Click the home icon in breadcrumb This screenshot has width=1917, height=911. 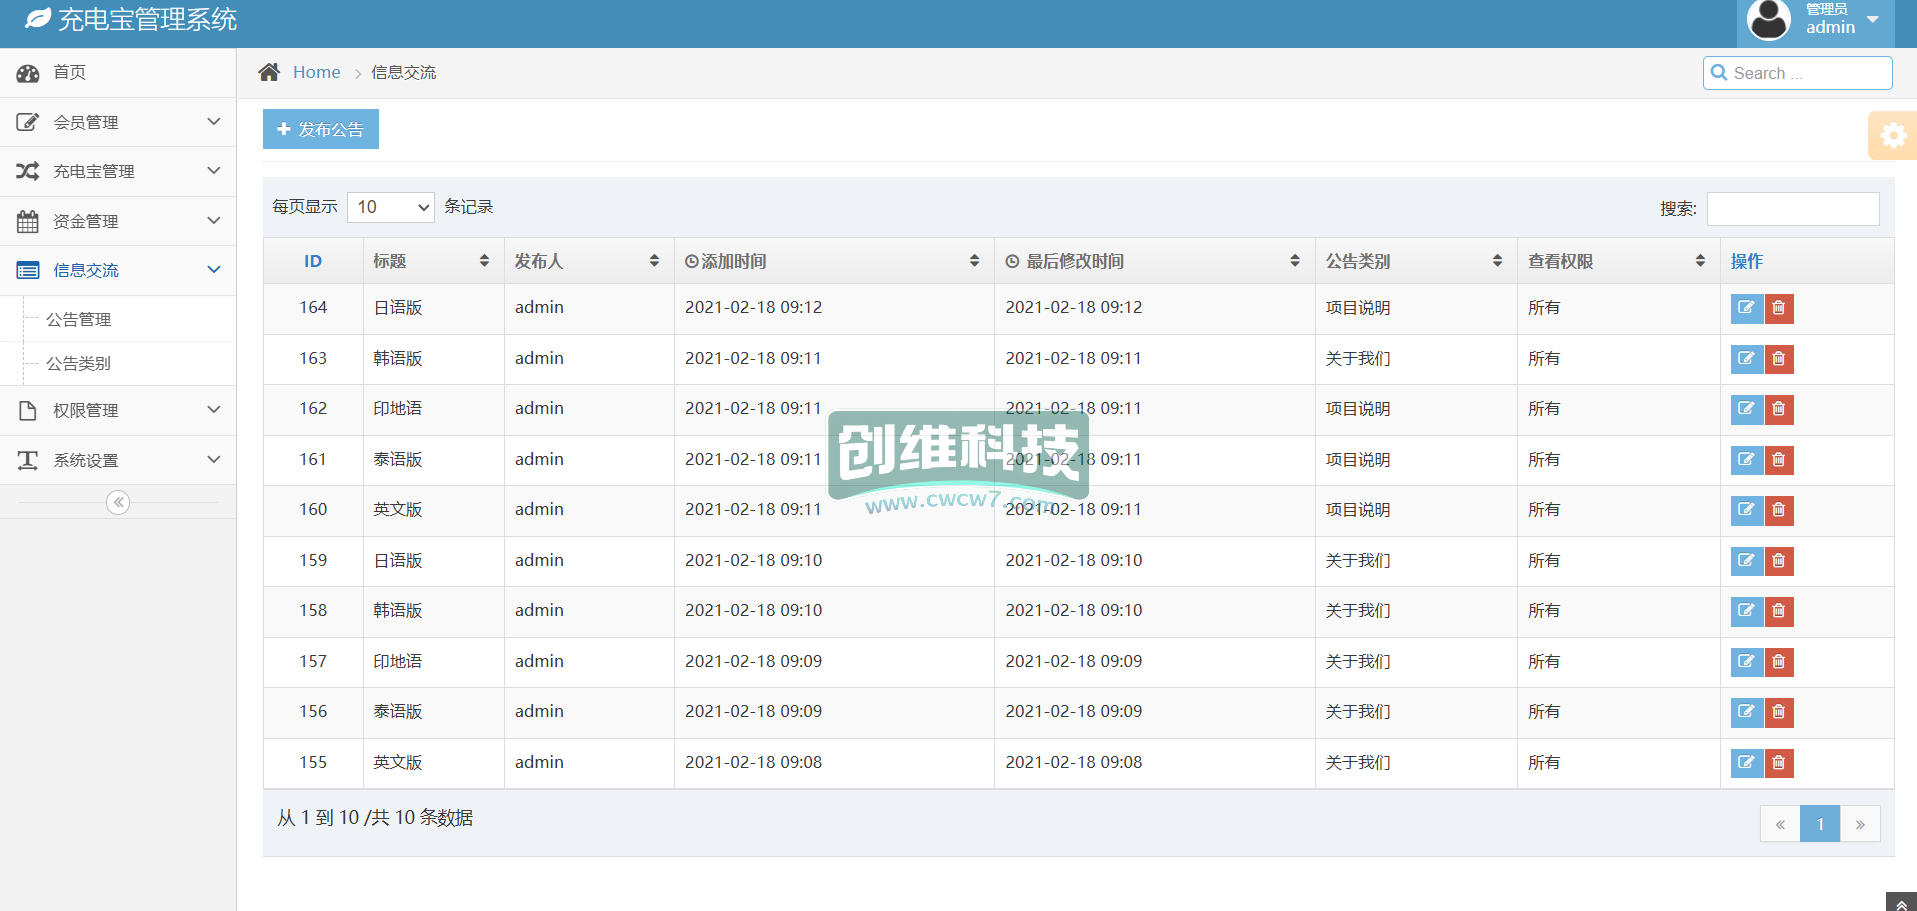point(269,72)
